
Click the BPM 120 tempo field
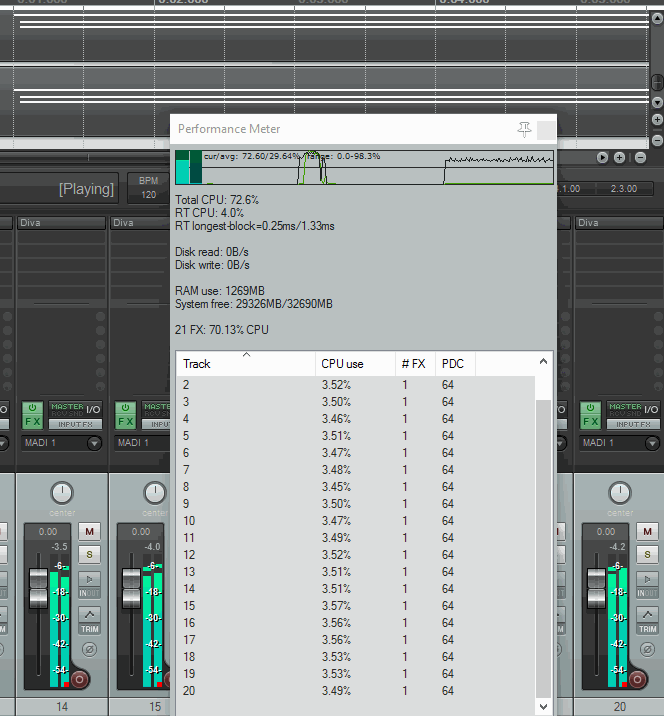point(148,188)
